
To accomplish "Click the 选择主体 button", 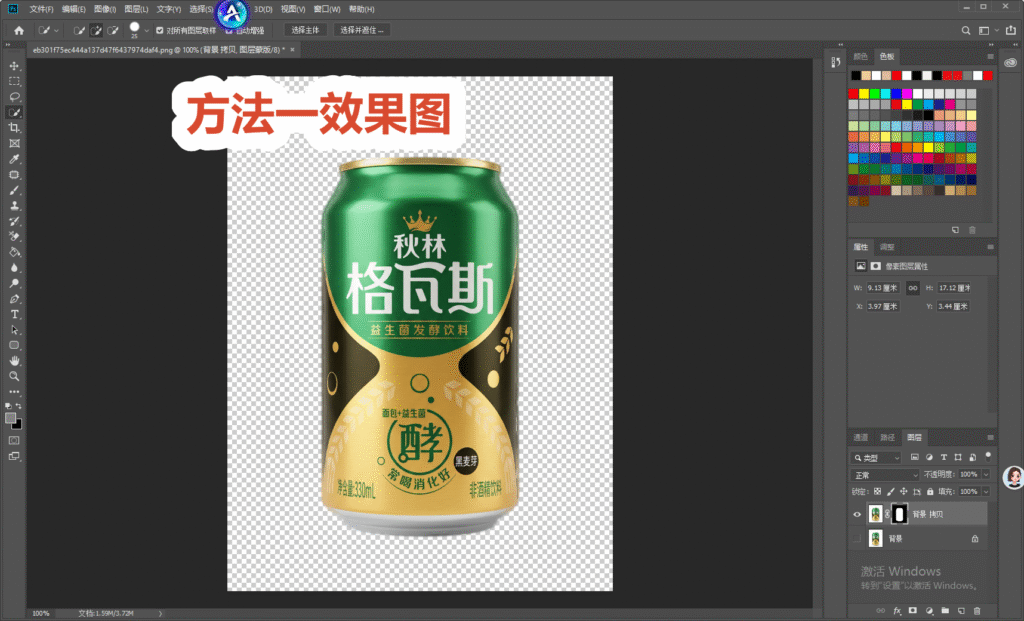I will [x=305, y=30].
